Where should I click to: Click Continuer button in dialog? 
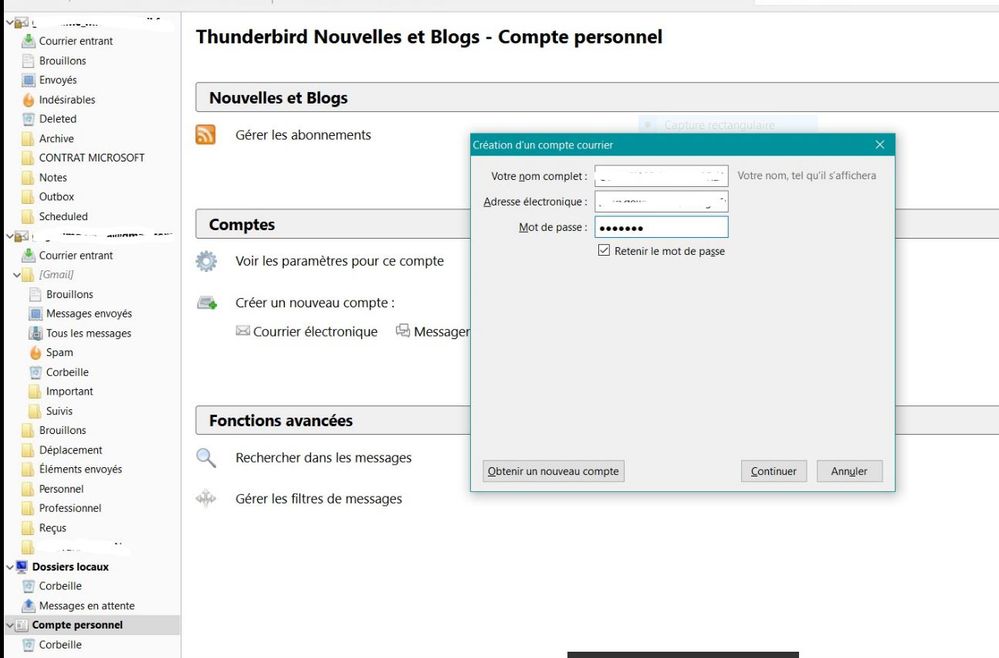point(773,471)
